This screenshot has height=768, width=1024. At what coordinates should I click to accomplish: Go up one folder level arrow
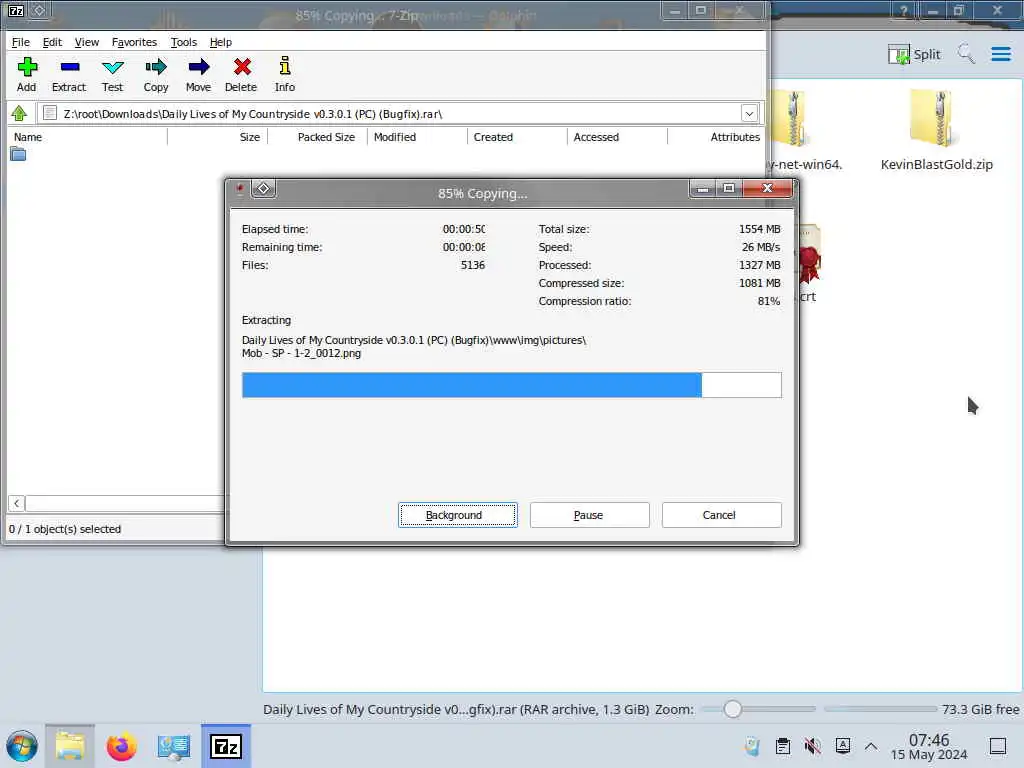(19, 114)
